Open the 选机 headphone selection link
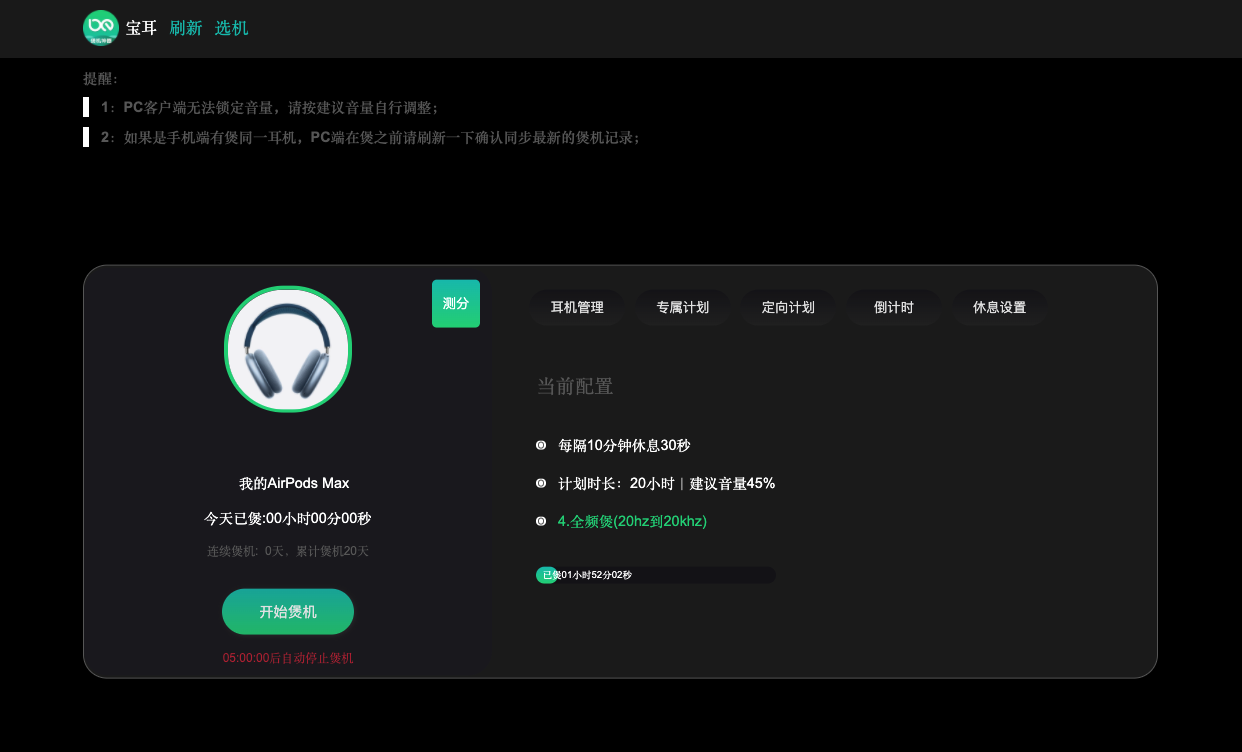Screen dimensions: 1242x752 coord(232,28)
